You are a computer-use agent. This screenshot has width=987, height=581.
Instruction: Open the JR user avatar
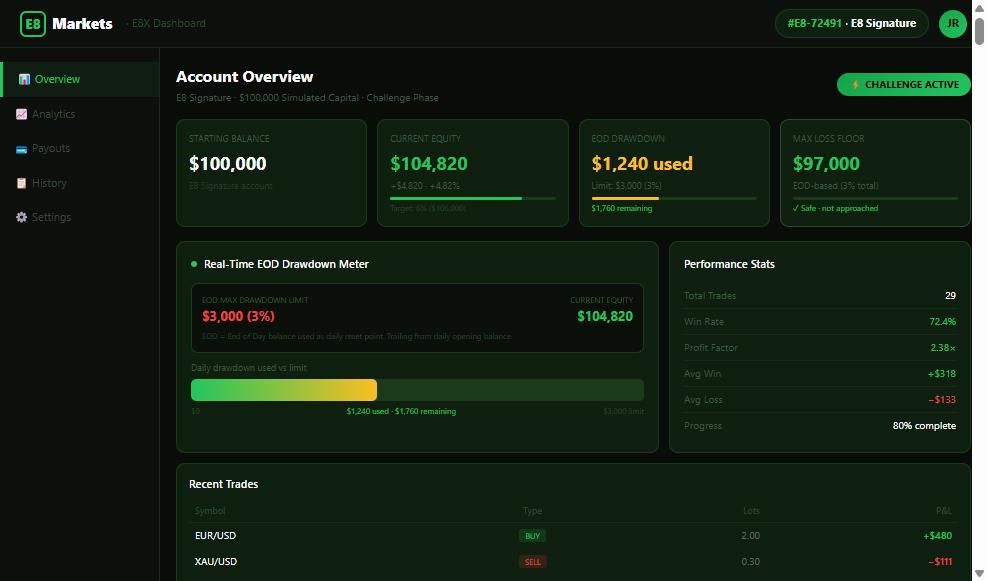coord(952,24)
